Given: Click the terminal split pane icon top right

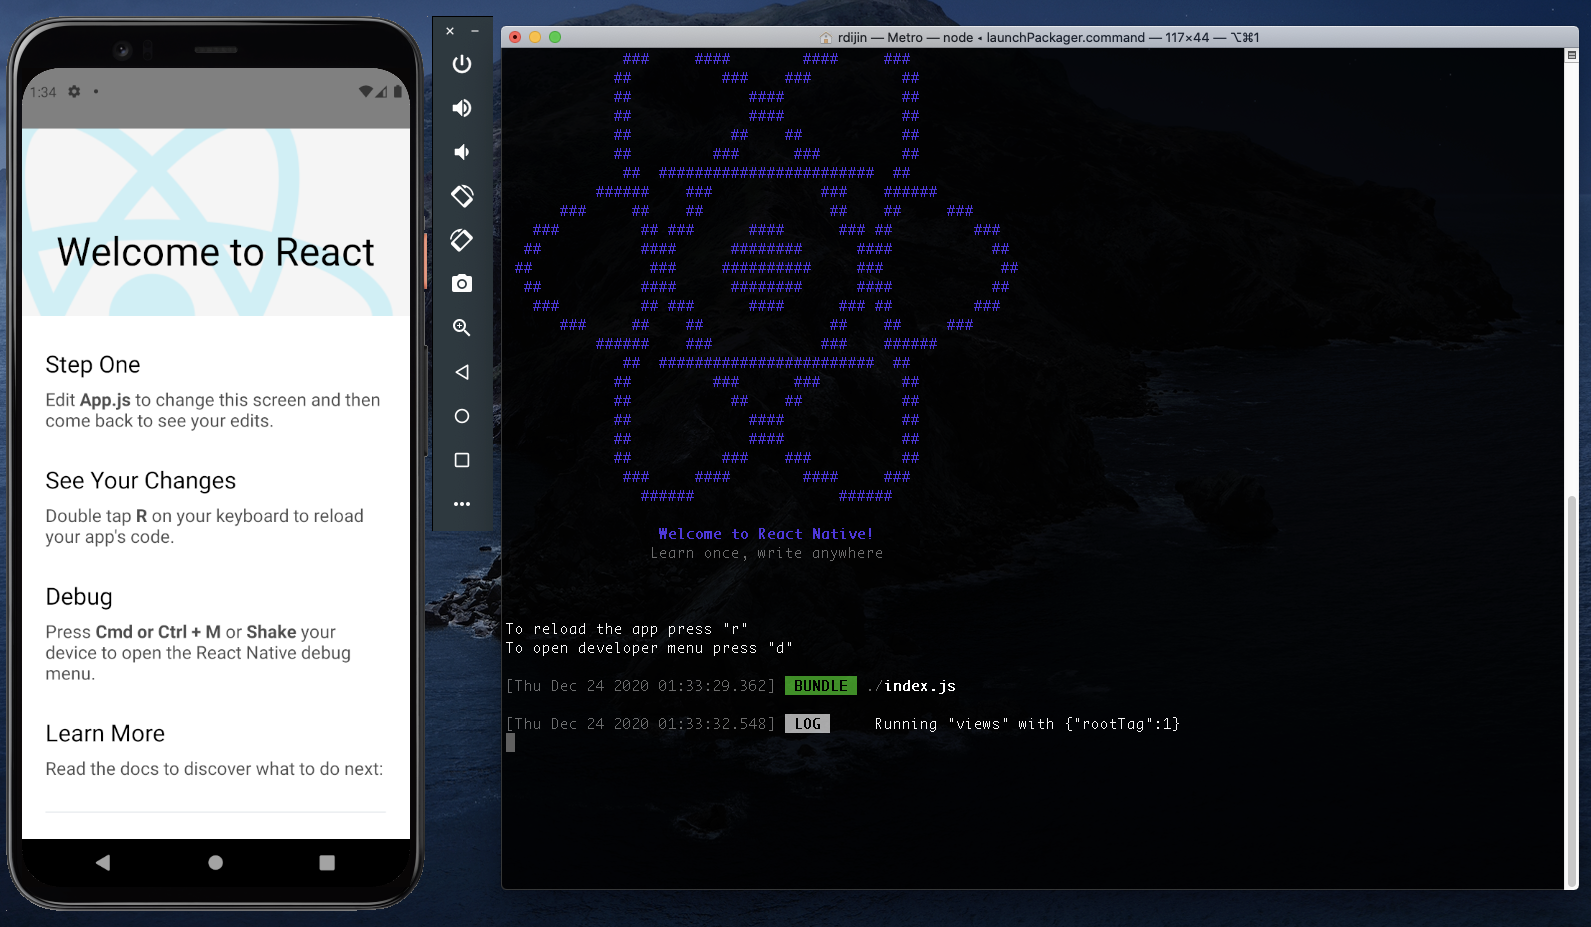Looking at the screenshot, I should click(x=1571, y=55).
